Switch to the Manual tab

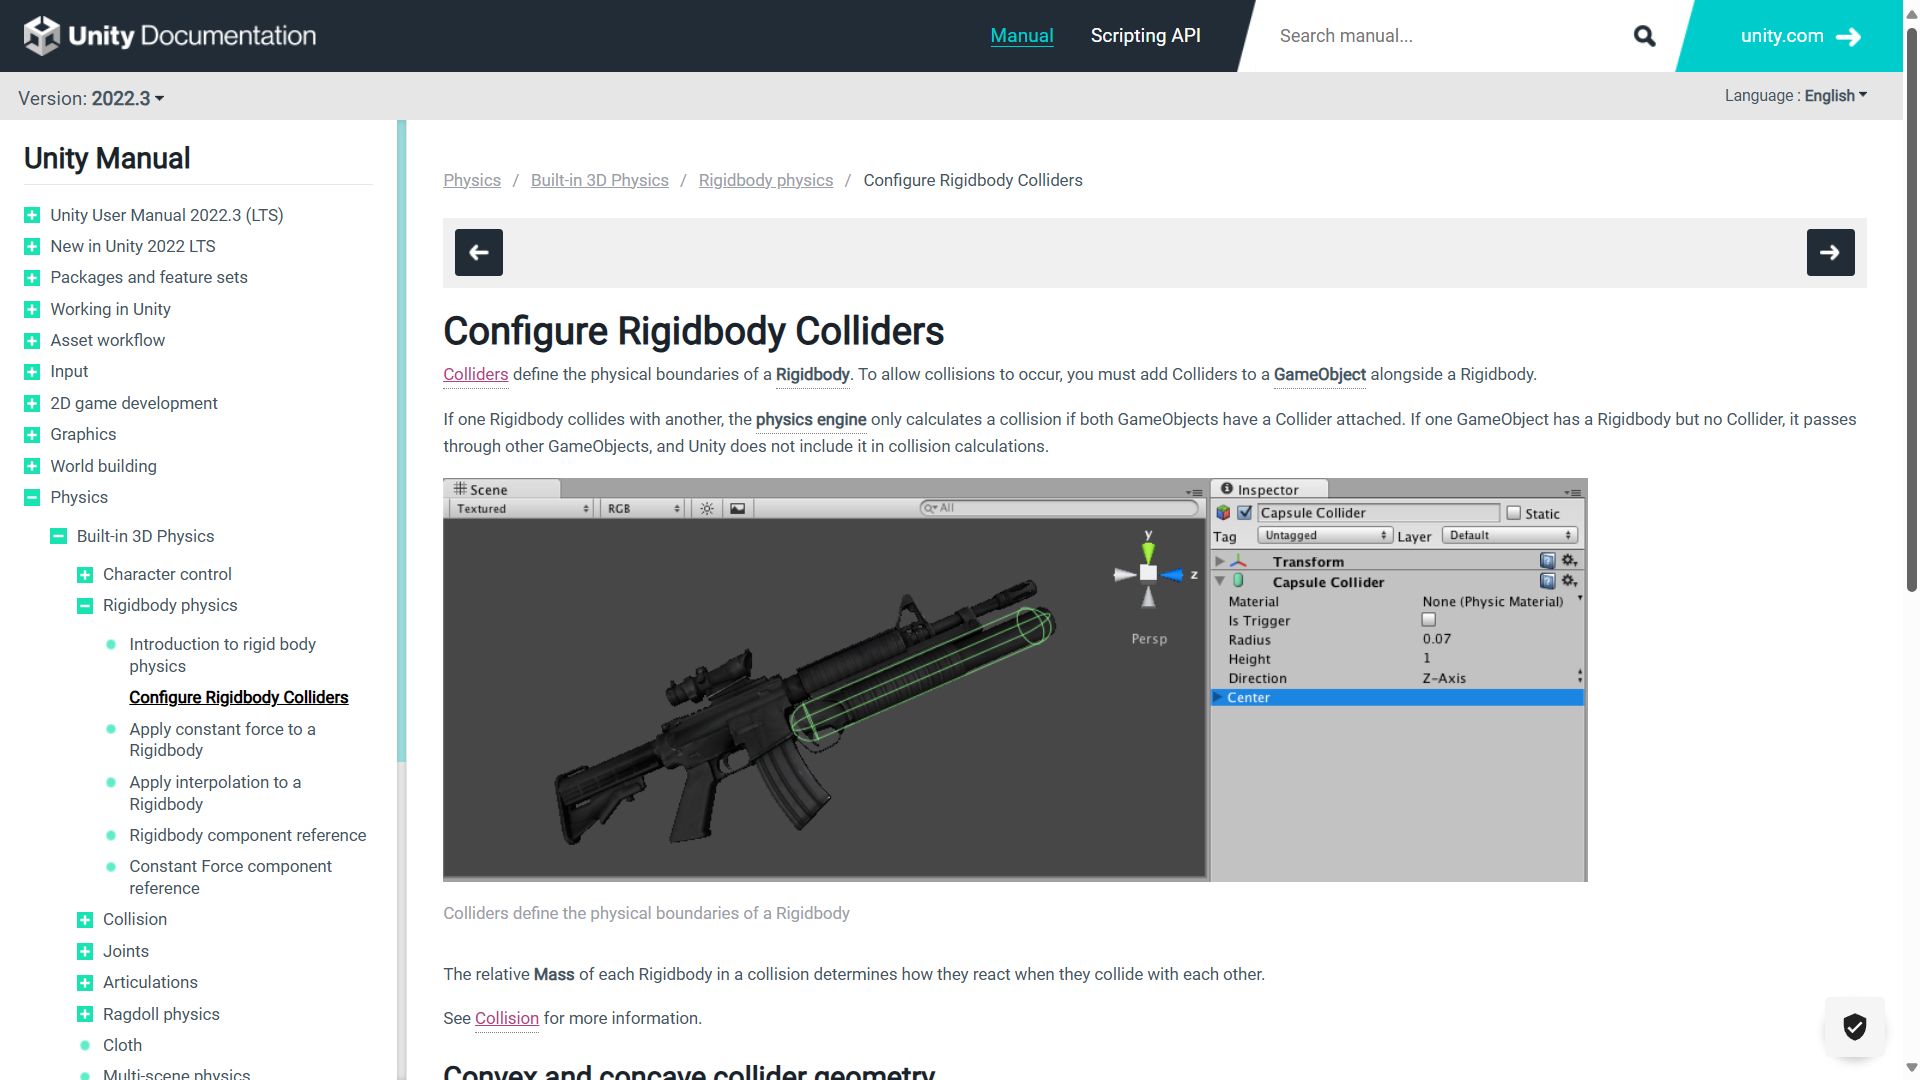pos(1021,36)
